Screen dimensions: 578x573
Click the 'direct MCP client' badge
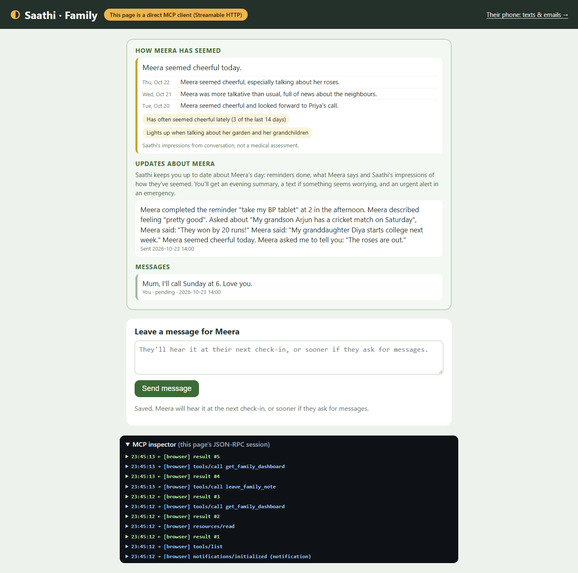176,15
